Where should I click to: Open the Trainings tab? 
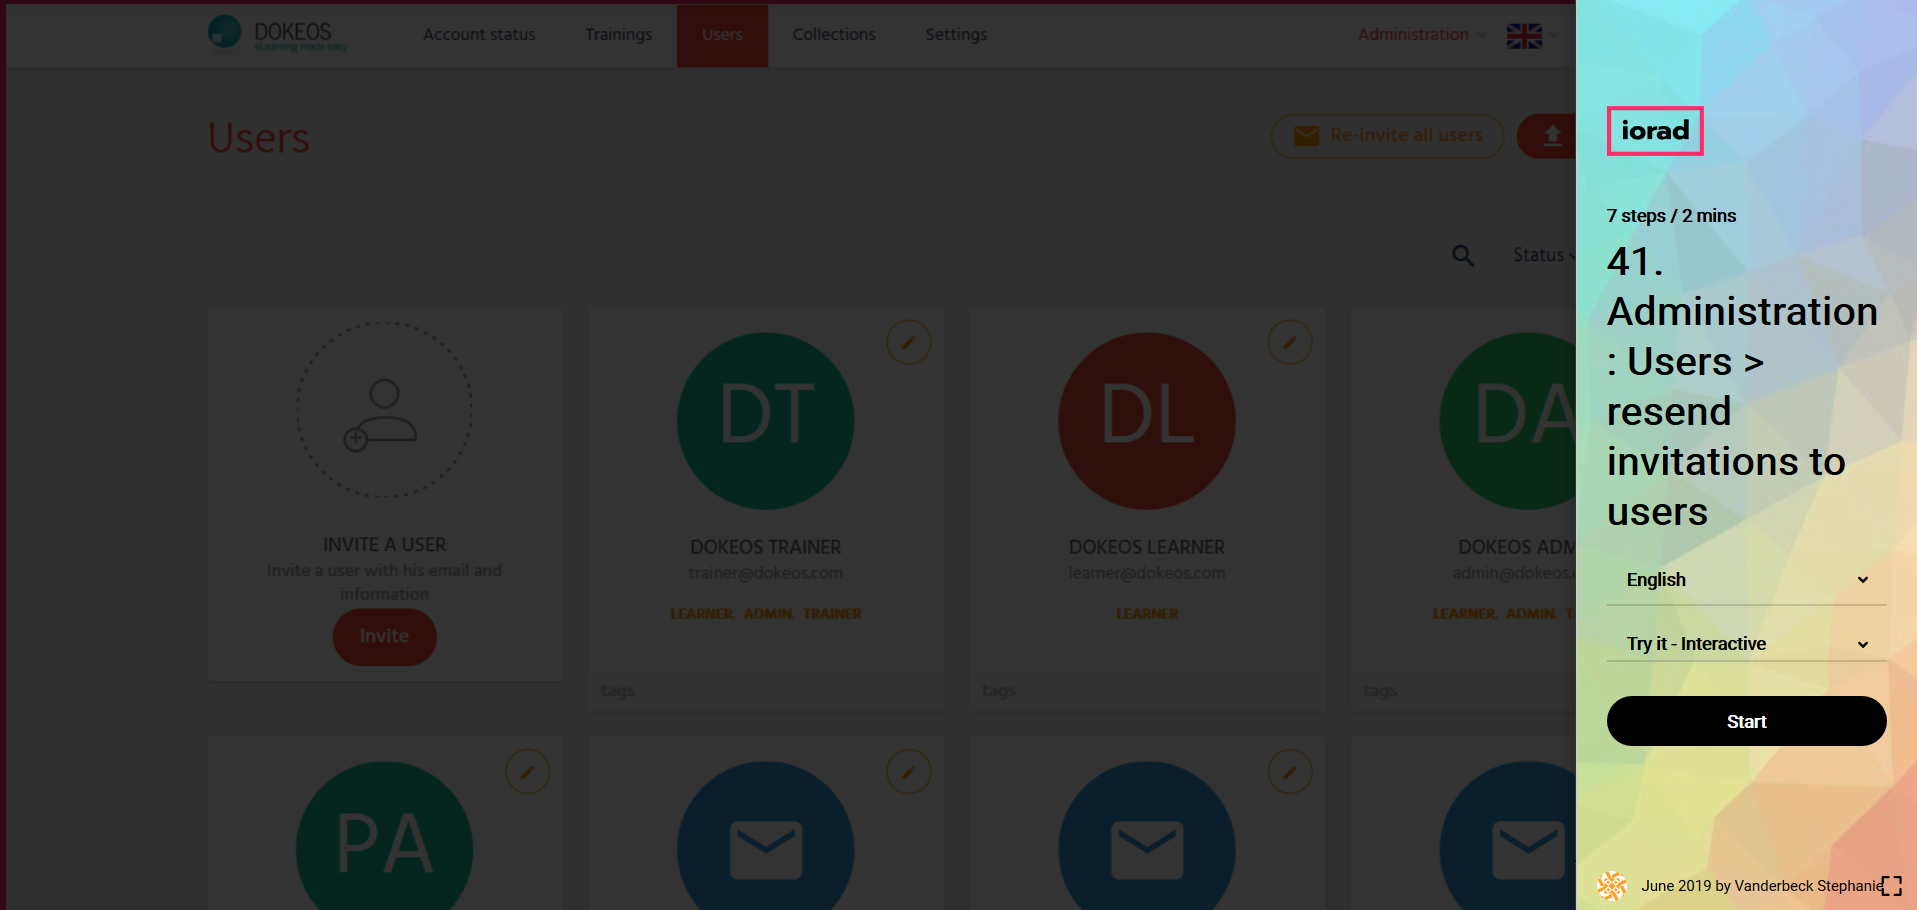click(618, 35)
